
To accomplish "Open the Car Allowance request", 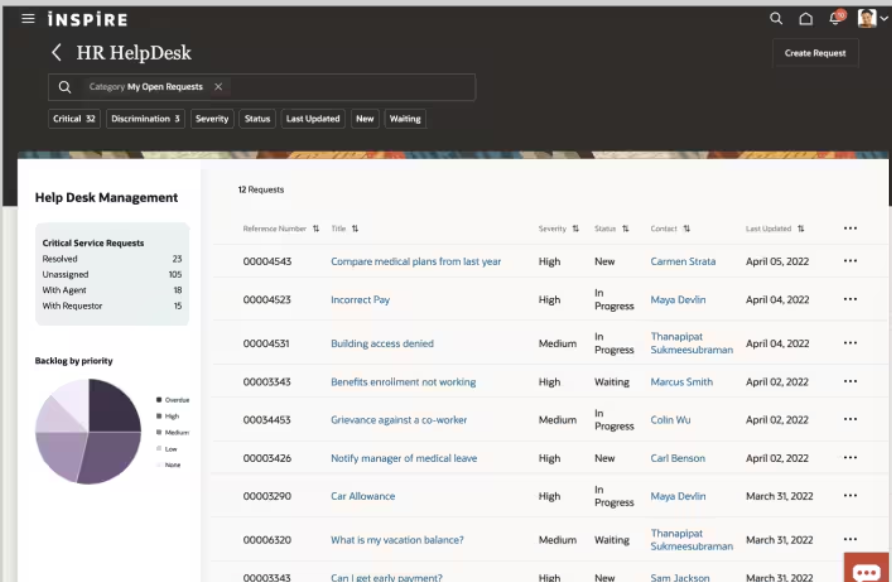I will click(363, 496).
